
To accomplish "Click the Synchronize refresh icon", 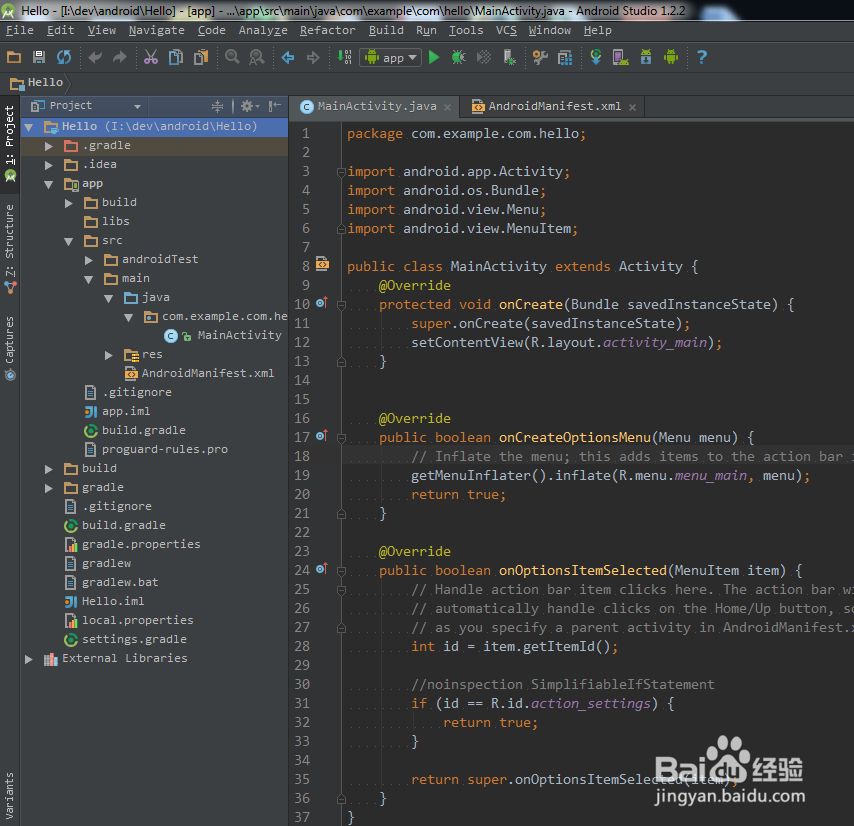I will [x=64, y=57].
